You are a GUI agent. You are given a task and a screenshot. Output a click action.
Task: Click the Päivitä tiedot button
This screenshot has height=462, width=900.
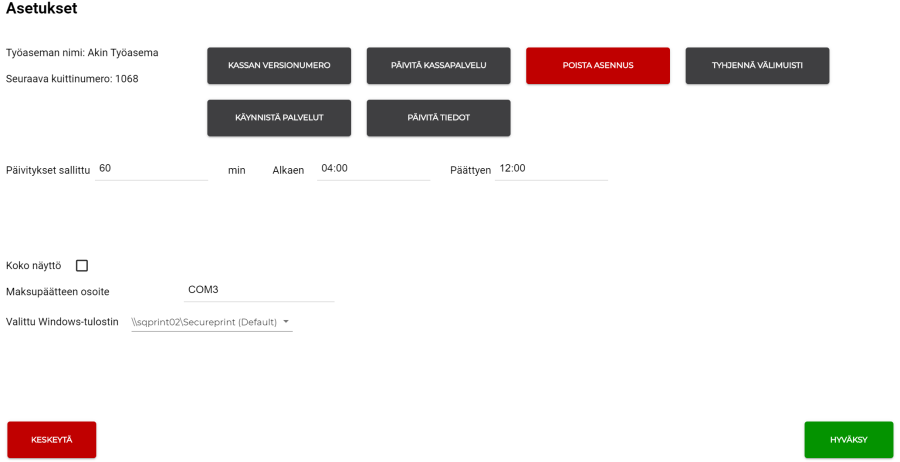[438, 118]
